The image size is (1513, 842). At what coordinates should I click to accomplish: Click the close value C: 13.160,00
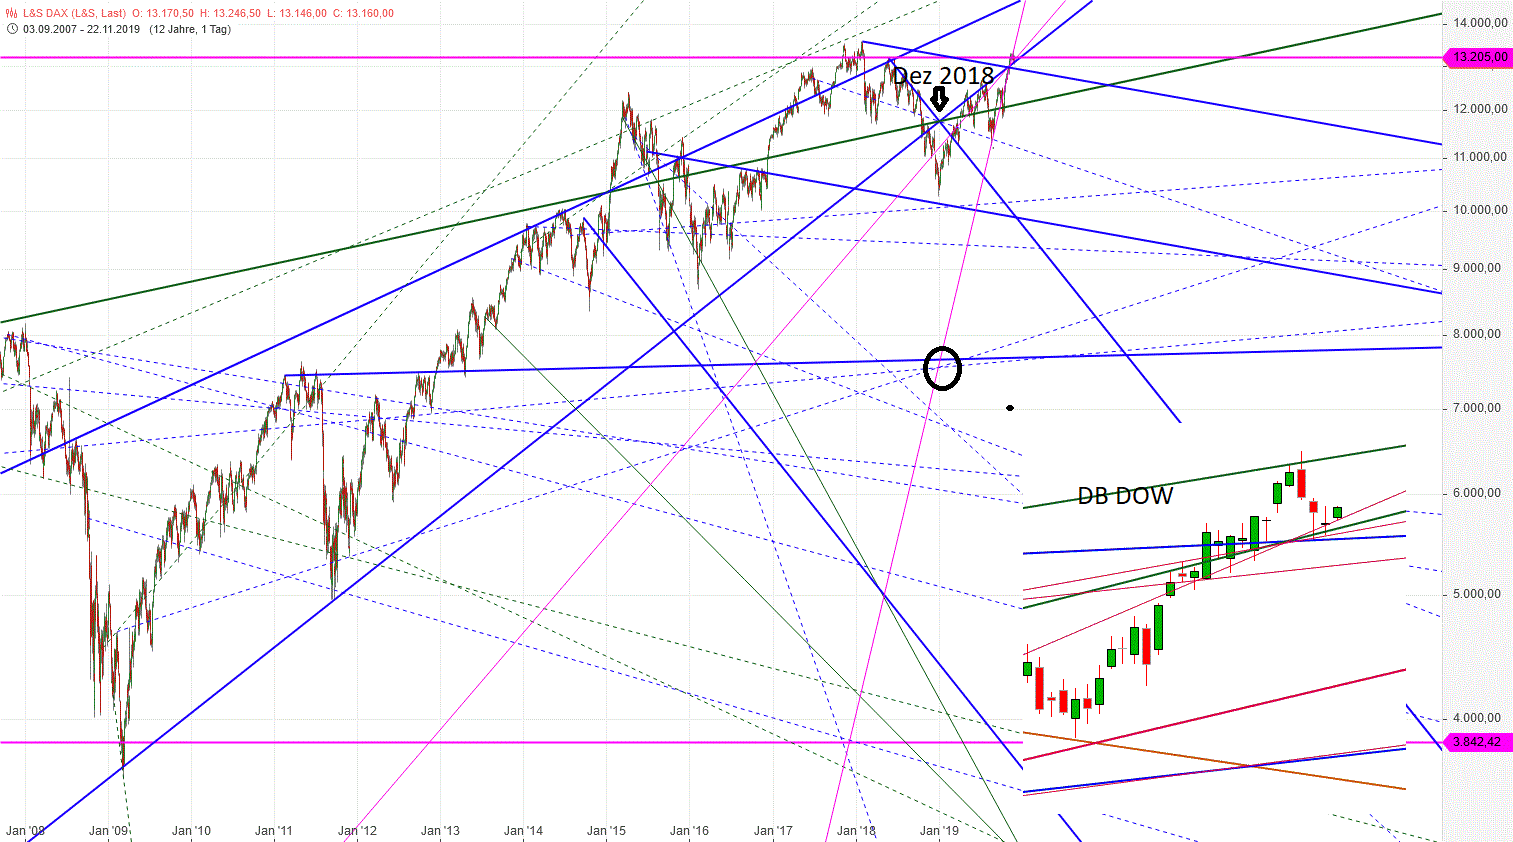(x=363, y=13)
